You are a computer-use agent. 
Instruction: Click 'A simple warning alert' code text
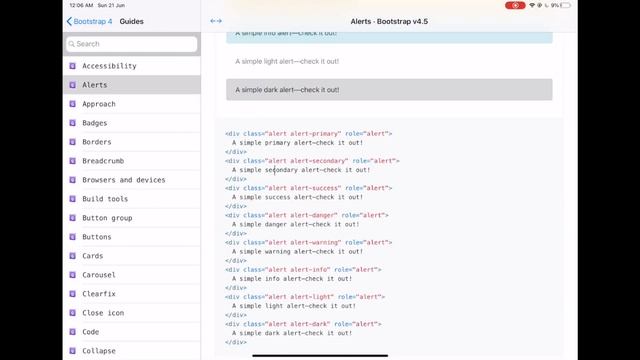tap(298, 252)
